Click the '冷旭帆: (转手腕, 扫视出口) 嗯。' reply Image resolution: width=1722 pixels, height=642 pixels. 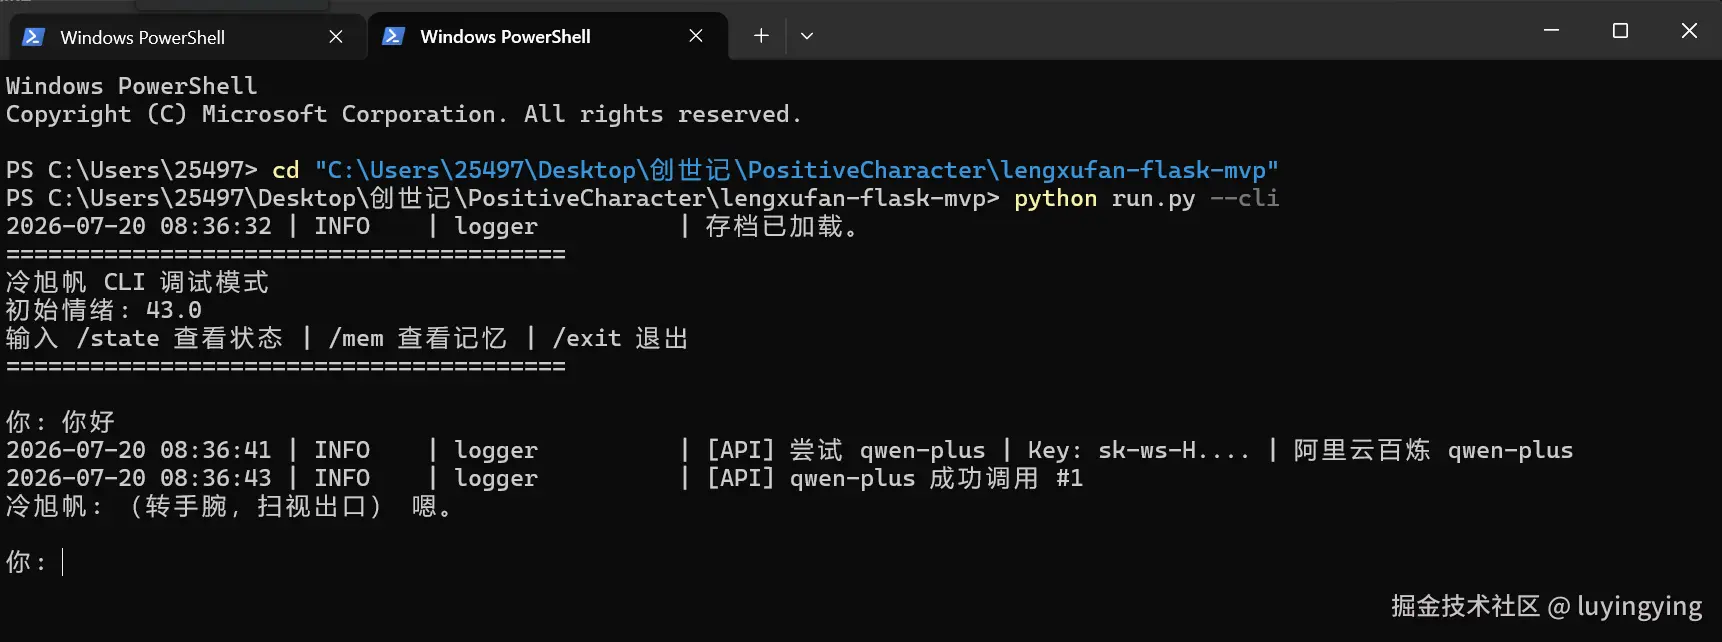tap(230, 506)
